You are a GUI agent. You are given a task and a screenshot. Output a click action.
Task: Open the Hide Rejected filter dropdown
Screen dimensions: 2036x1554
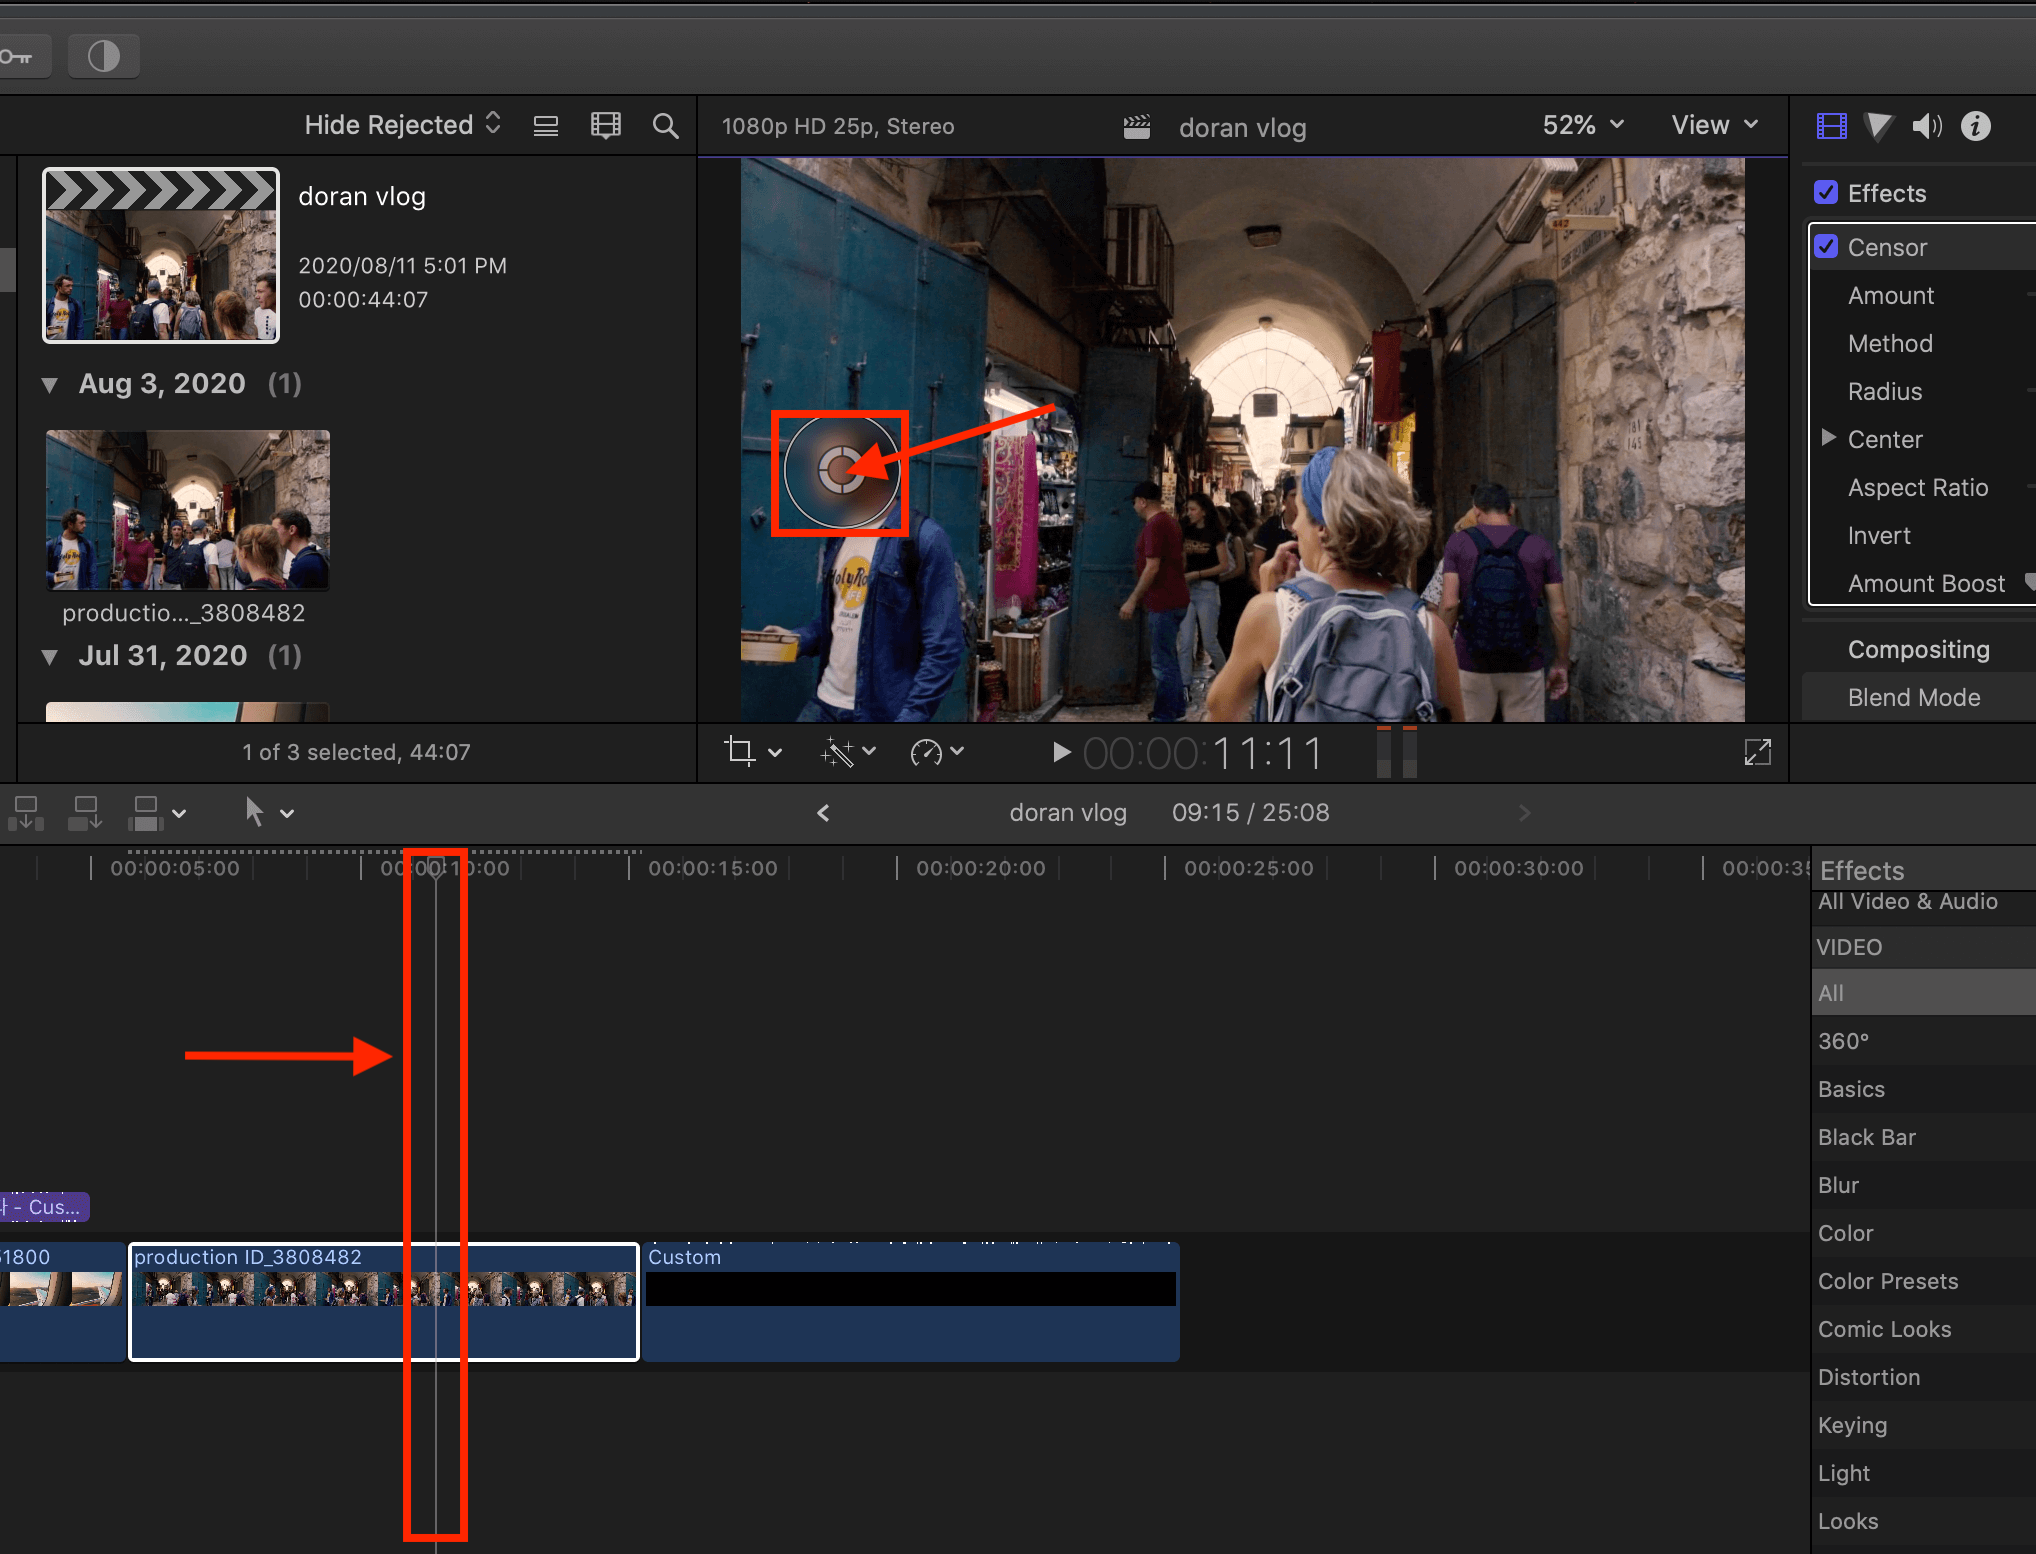click(x=402, y=125)
